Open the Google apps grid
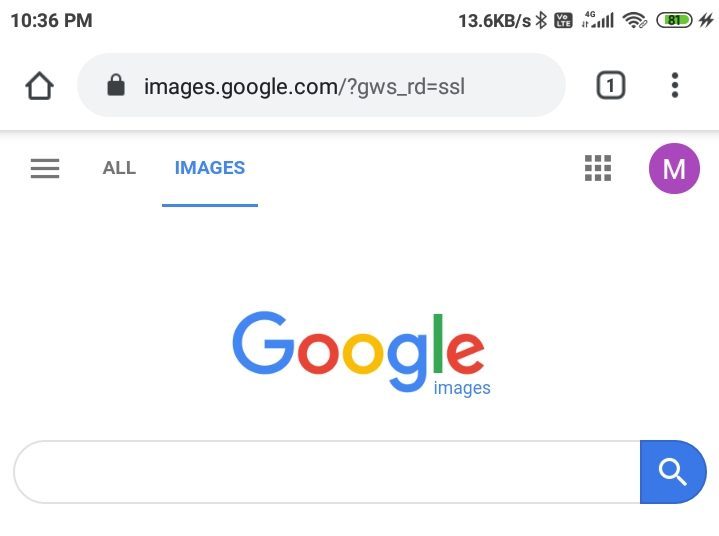 [598, 169]
